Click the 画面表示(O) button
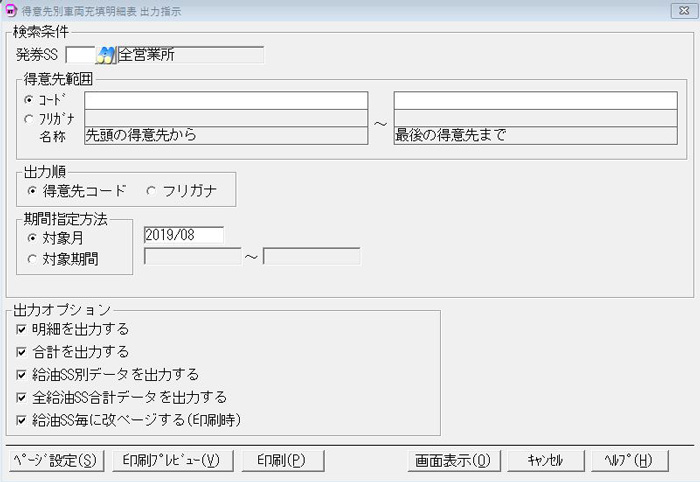Viewport: 700px width, 482px height. click(453, 460)
